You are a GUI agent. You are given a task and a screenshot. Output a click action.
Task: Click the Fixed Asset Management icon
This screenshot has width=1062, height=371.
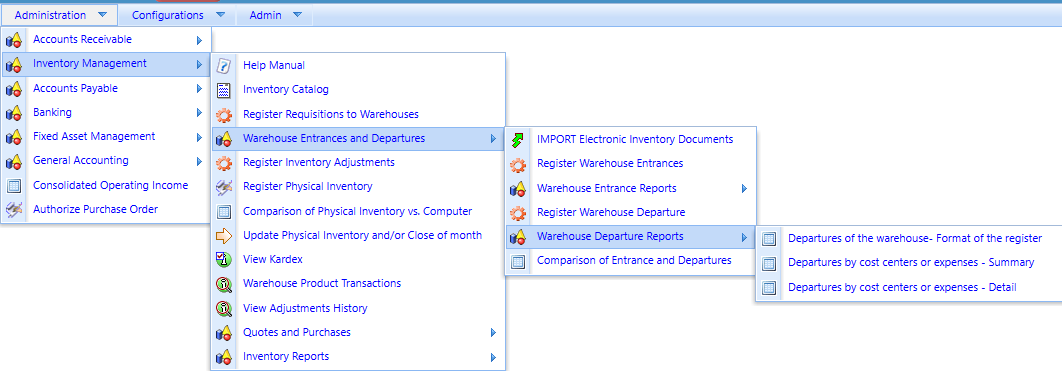pos(14,137)
